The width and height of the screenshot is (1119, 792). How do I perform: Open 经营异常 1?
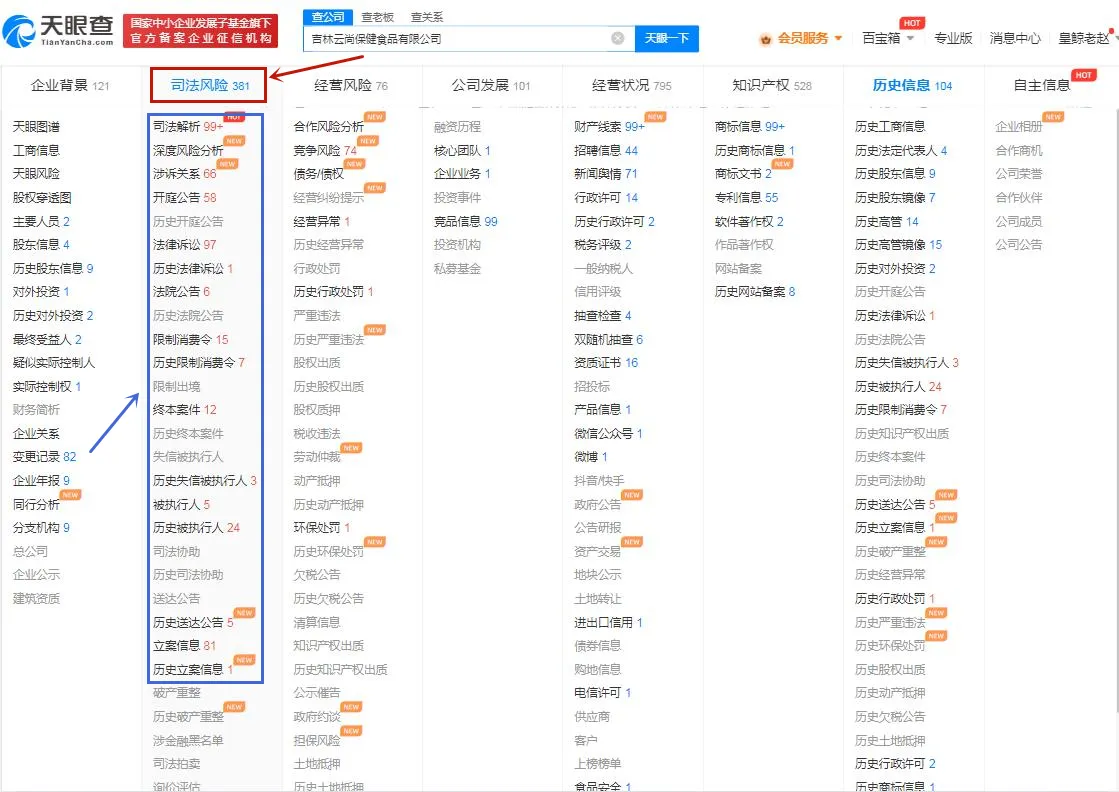321,222
